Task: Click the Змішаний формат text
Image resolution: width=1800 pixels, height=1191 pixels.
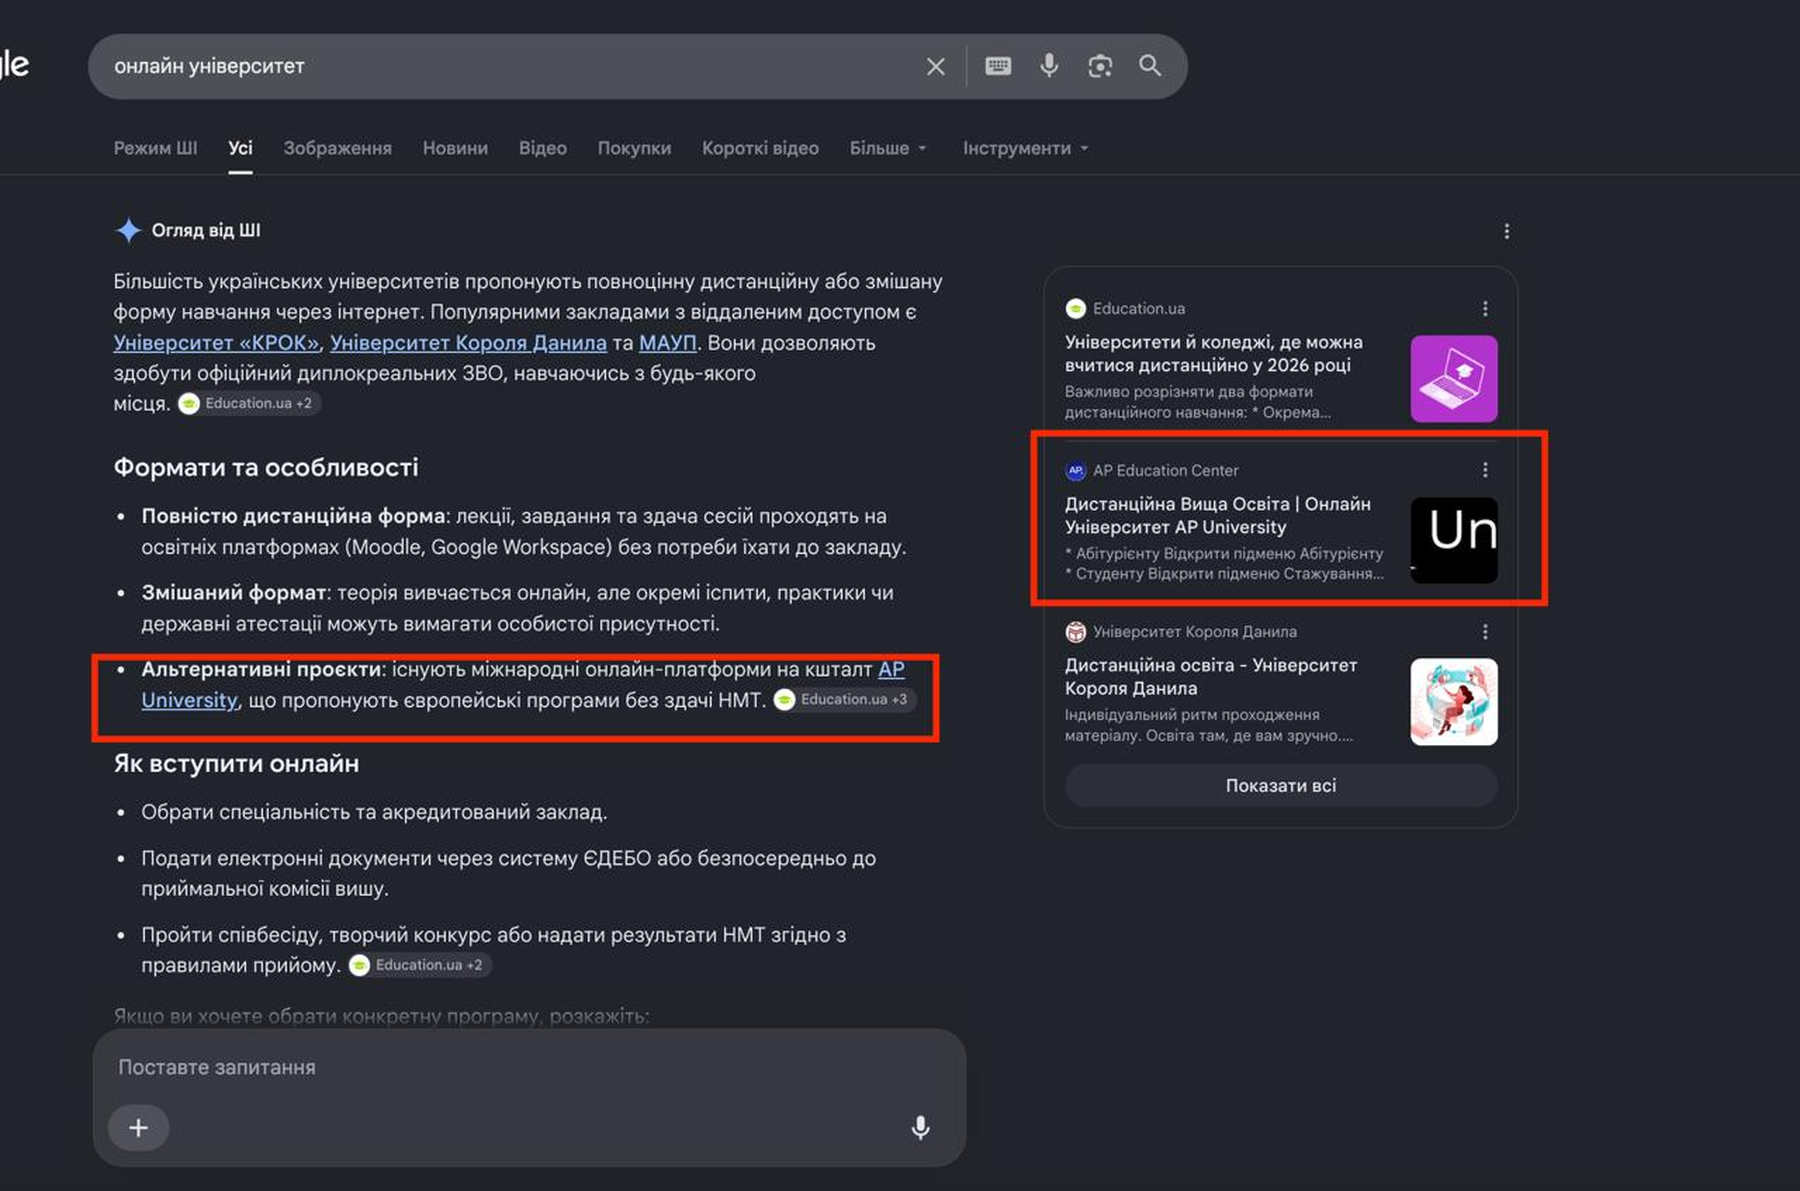Action: tap(233, 592)
